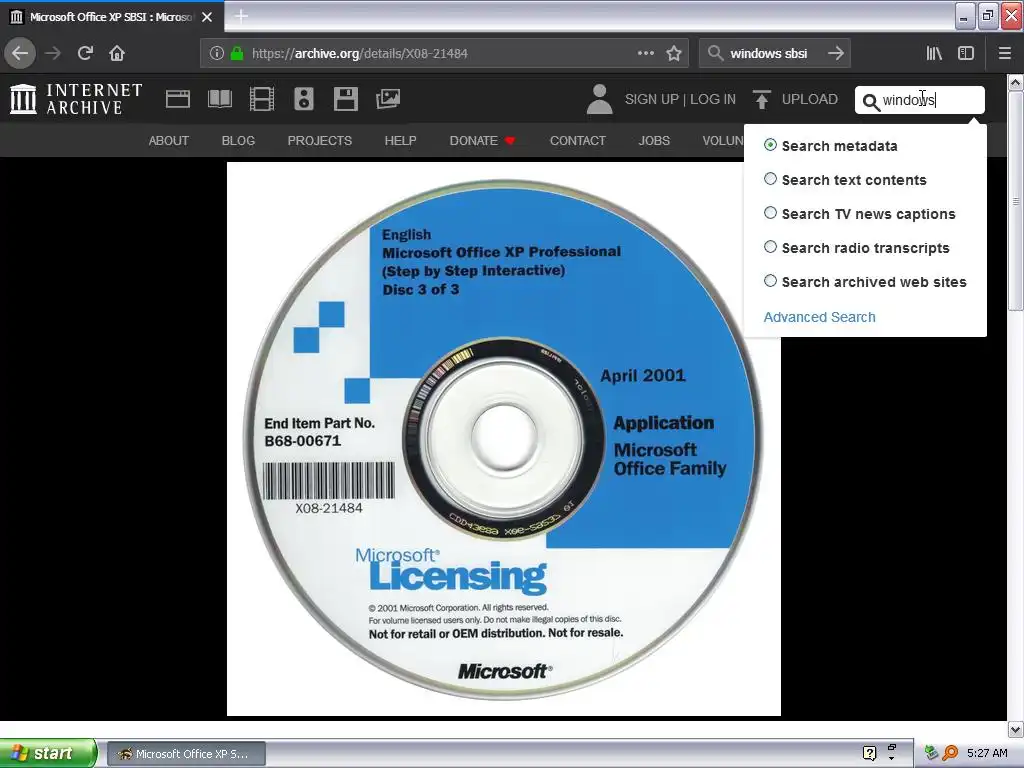Click the scrollbar up arrow
Image resolution: width=1024 pixels, height=768 pixels.
[x=1016, y=82]
